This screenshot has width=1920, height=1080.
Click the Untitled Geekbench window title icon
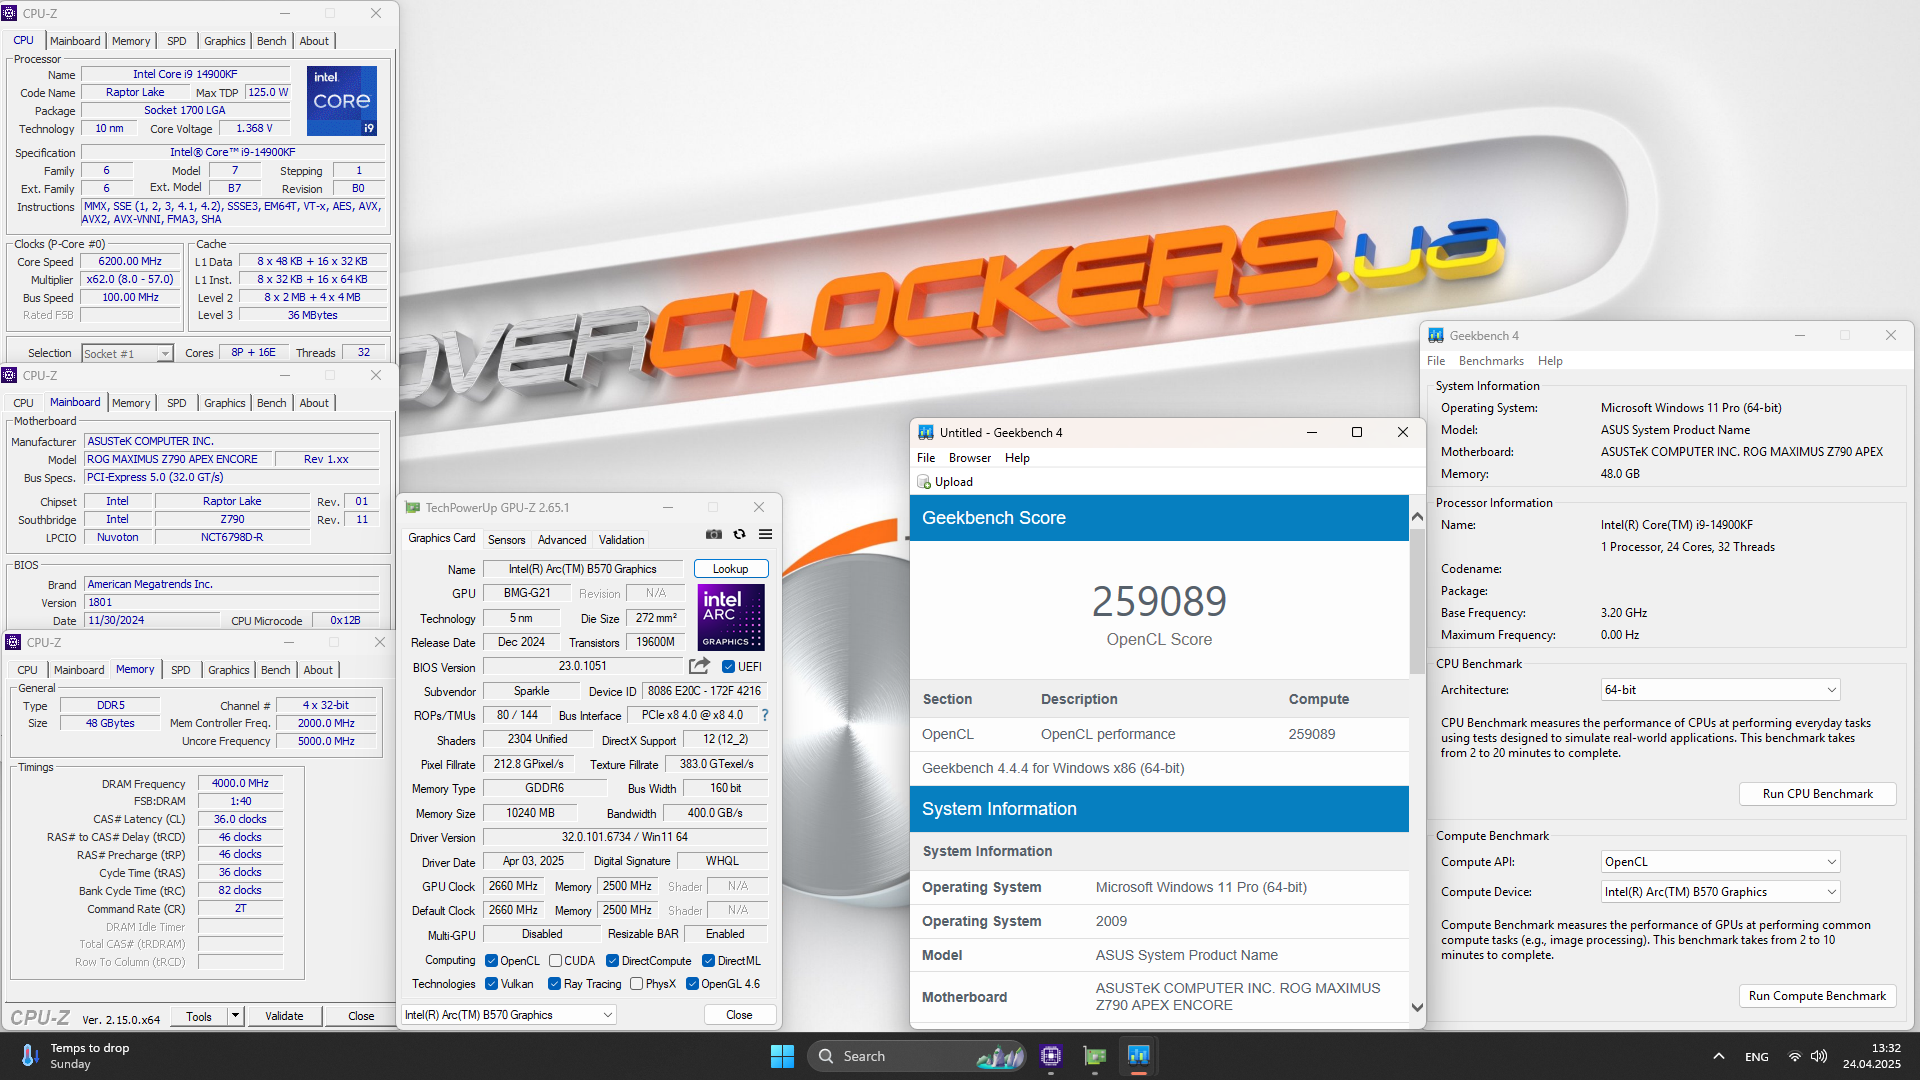pos(926,433)
